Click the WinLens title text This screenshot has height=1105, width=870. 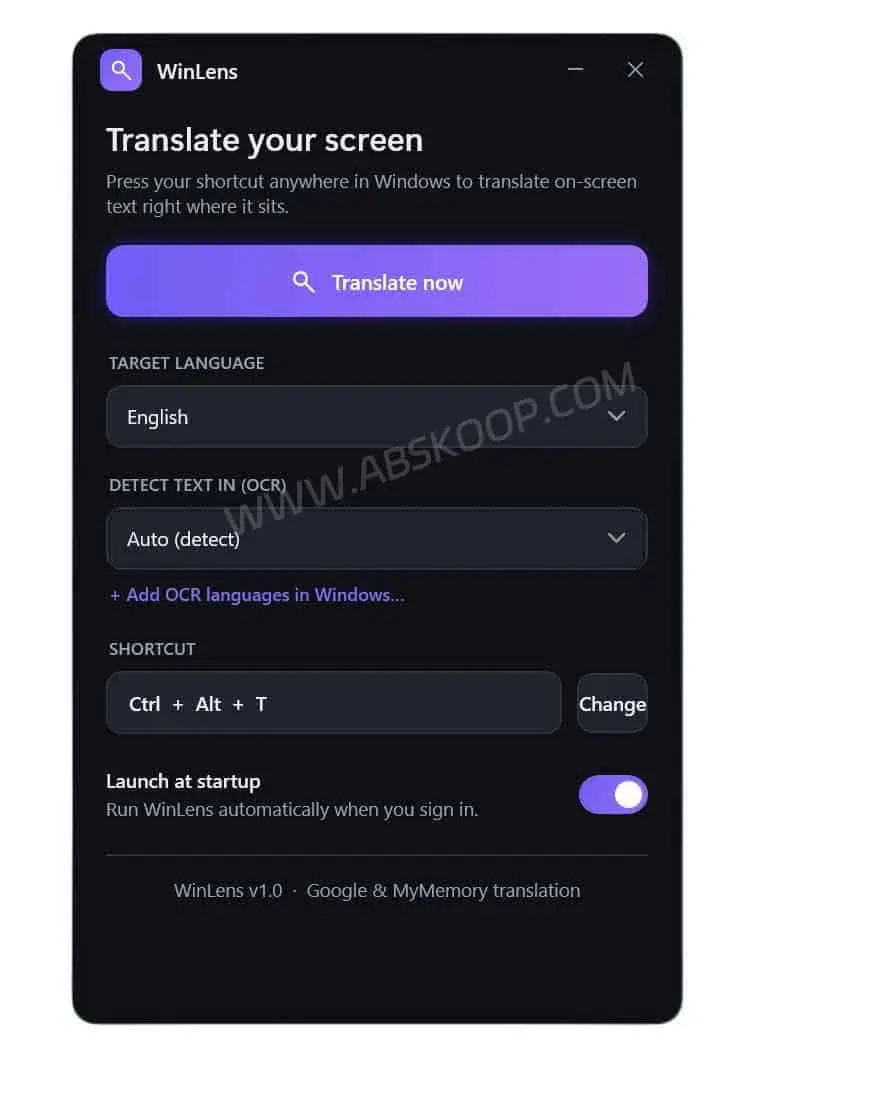pyautogui.click(x=197, y=71)
